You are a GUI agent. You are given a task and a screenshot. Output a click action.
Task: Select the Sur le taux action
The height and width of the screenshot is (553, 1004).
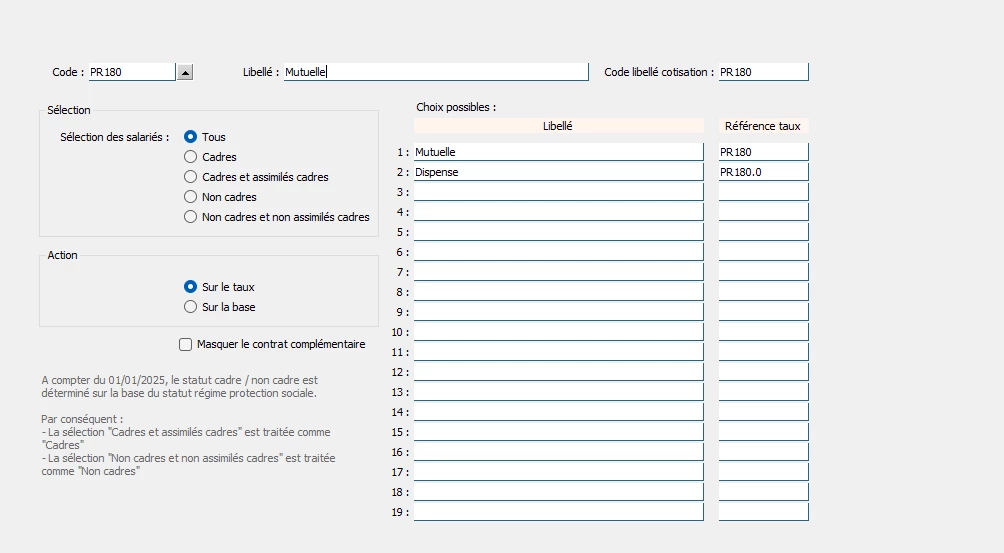[x=191, y=287]
